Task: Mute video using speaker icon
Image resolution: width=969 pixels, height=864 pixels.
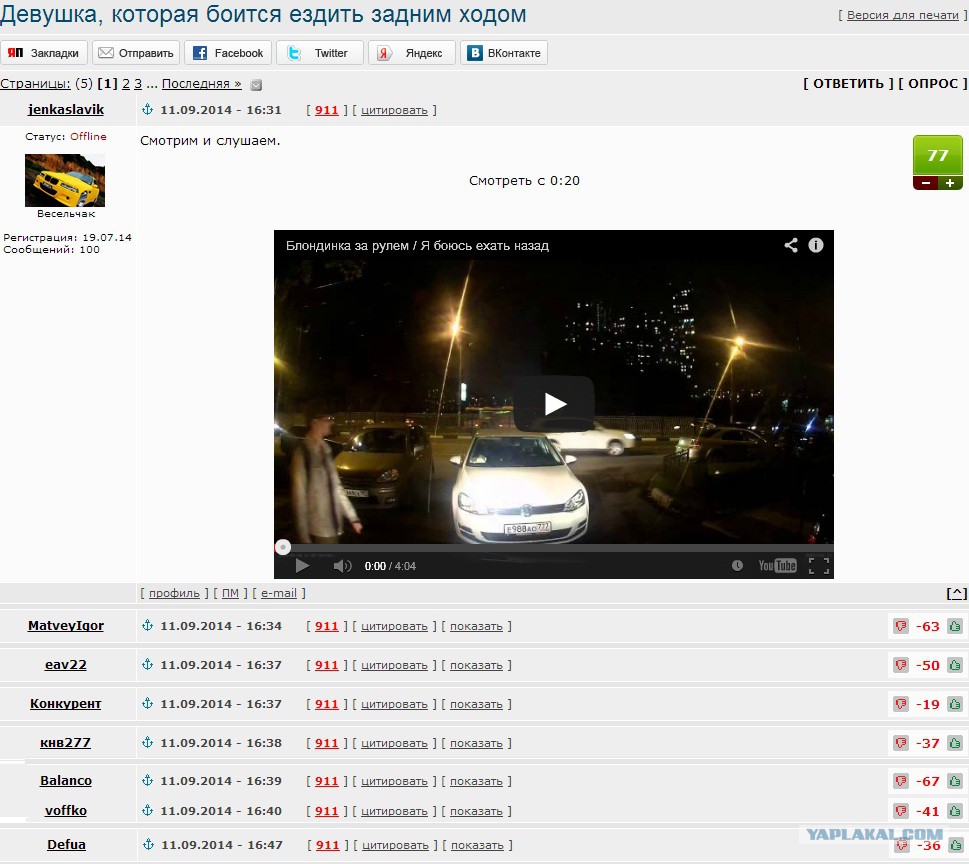Action: coord(342,565)
